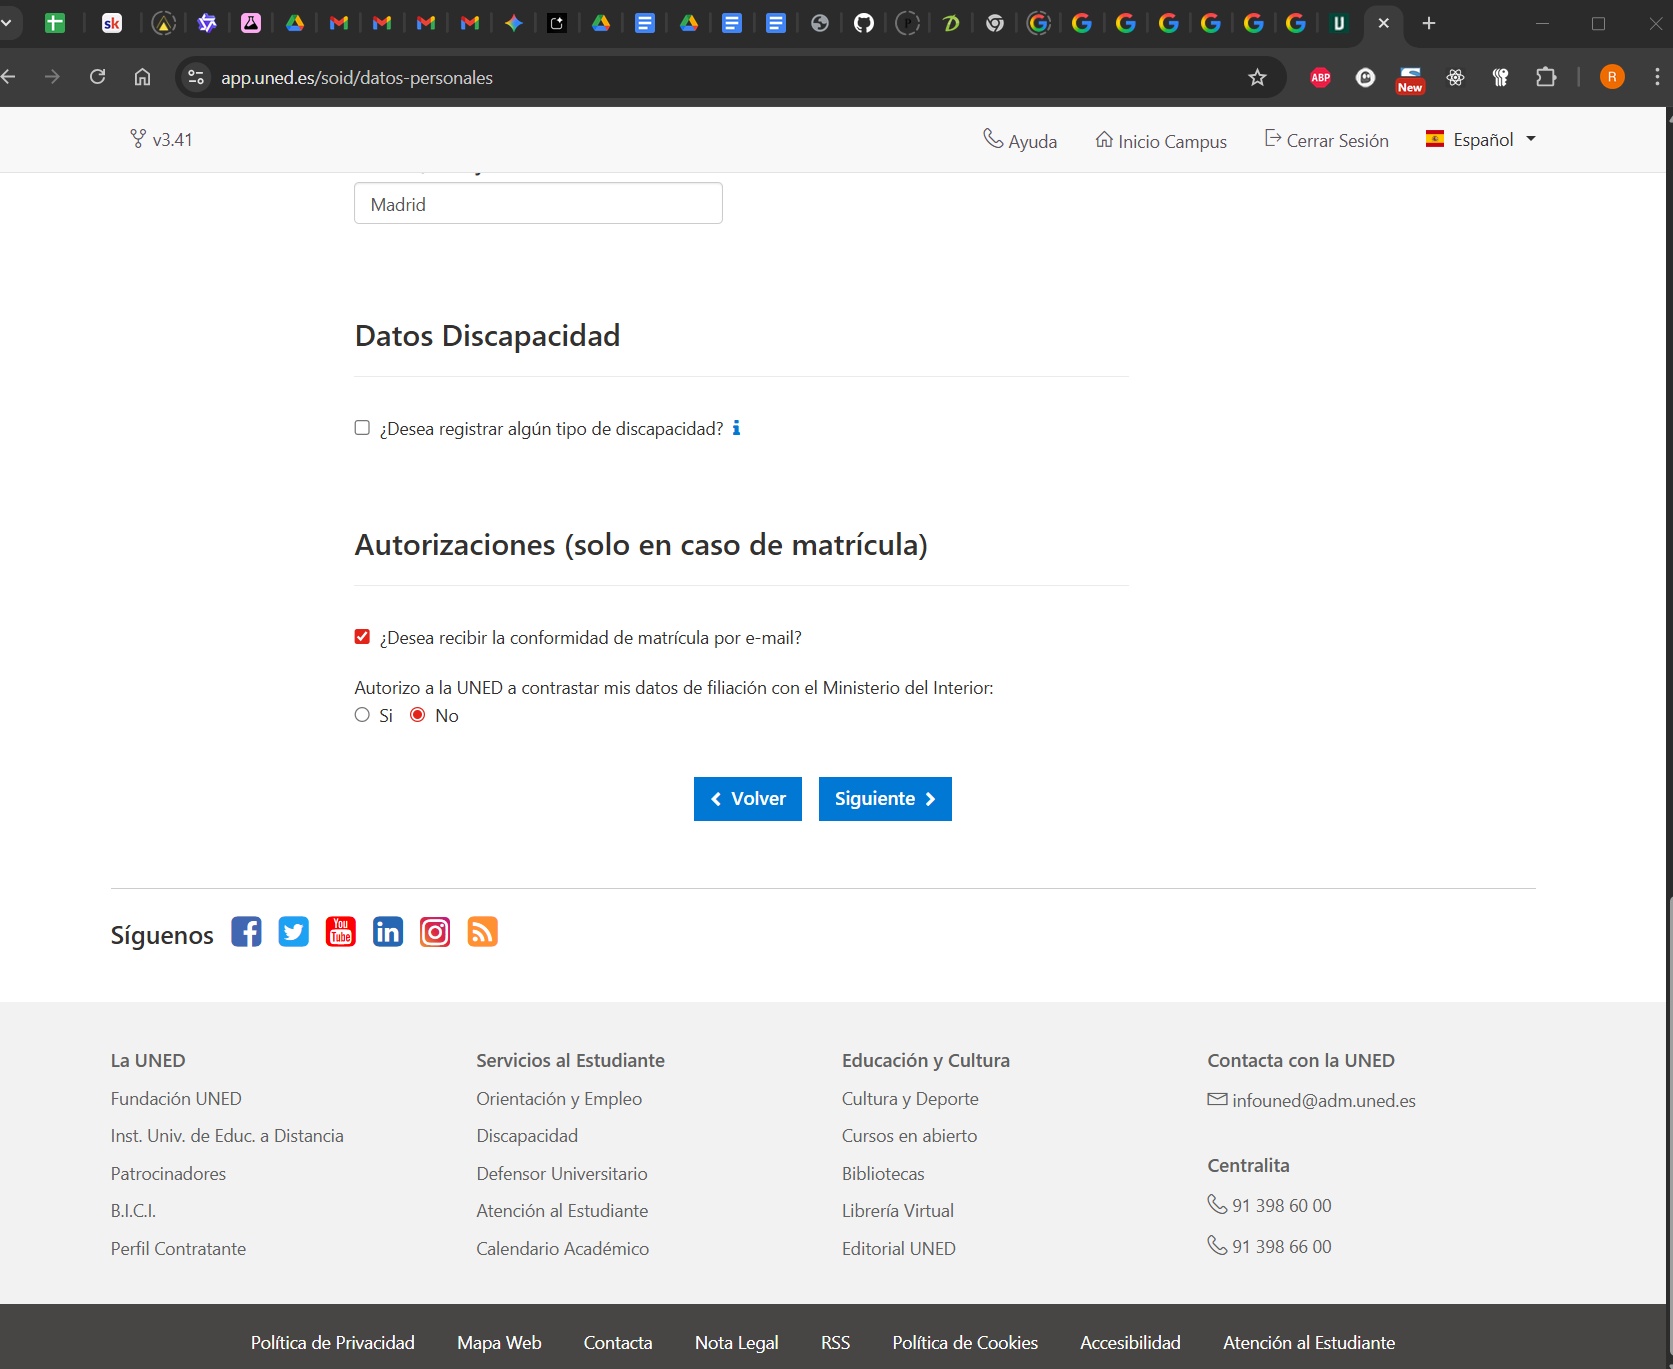Viewport: 1673px width, 1369px height.
Task: Open Chrome extensions puzzle menu
Action: tap(1546, 78)
